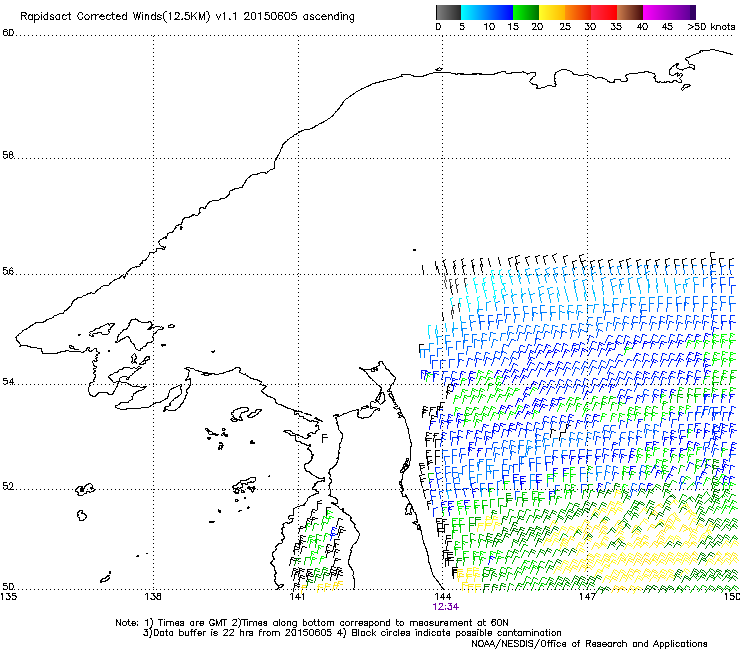Image resolution: width=740 pixels, height=650 pixels.
Task: Click the Rapidscat Corrected Winds title text
Action: tap(187, 16)
